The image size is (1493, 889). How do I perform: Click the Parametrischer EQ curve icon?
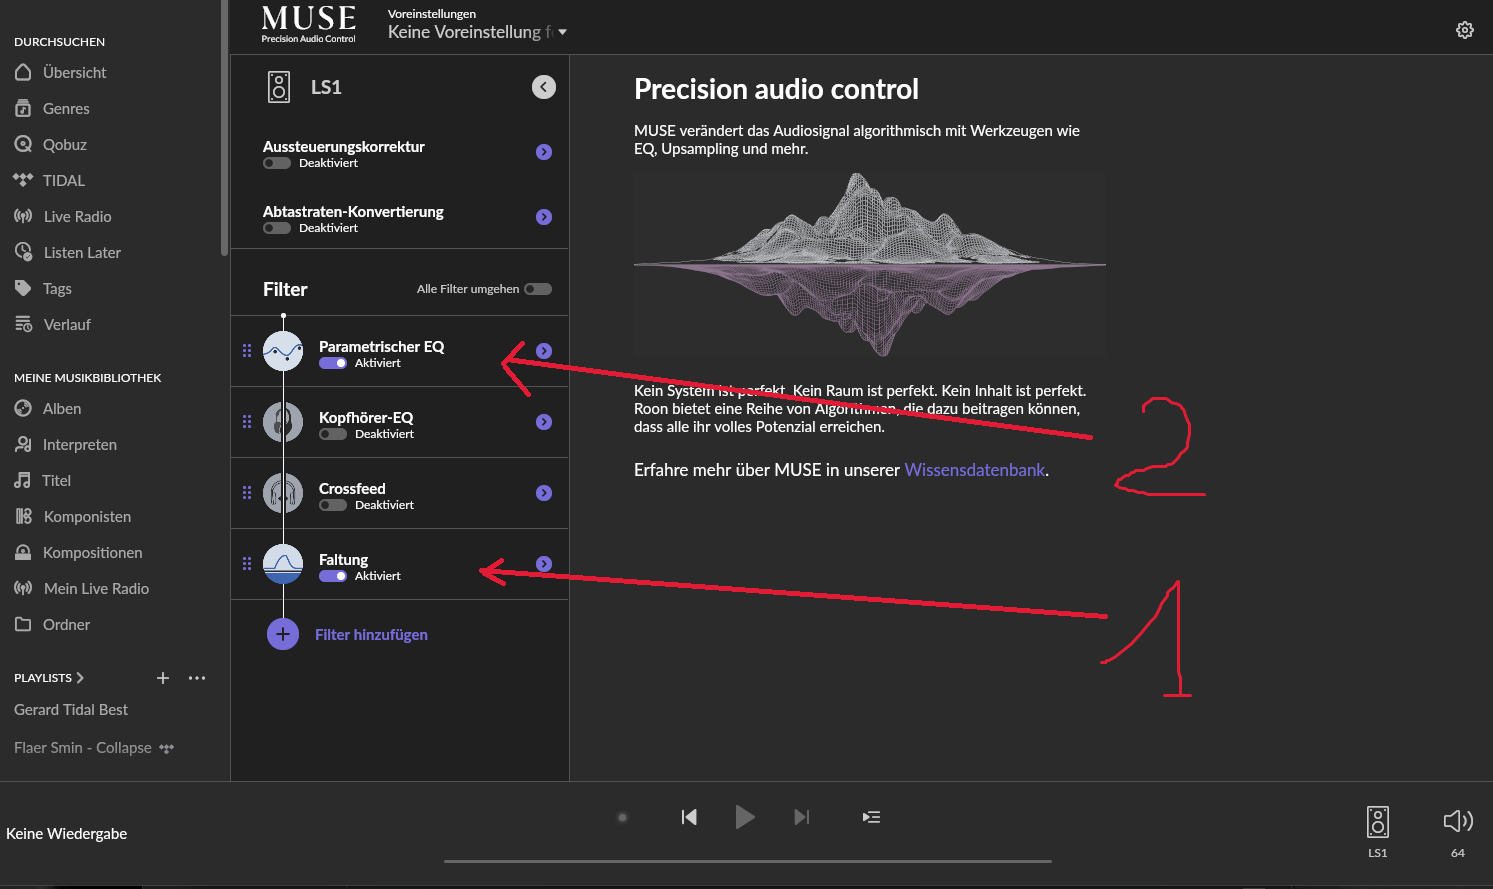pyautogui.click(x=283, y=351)
